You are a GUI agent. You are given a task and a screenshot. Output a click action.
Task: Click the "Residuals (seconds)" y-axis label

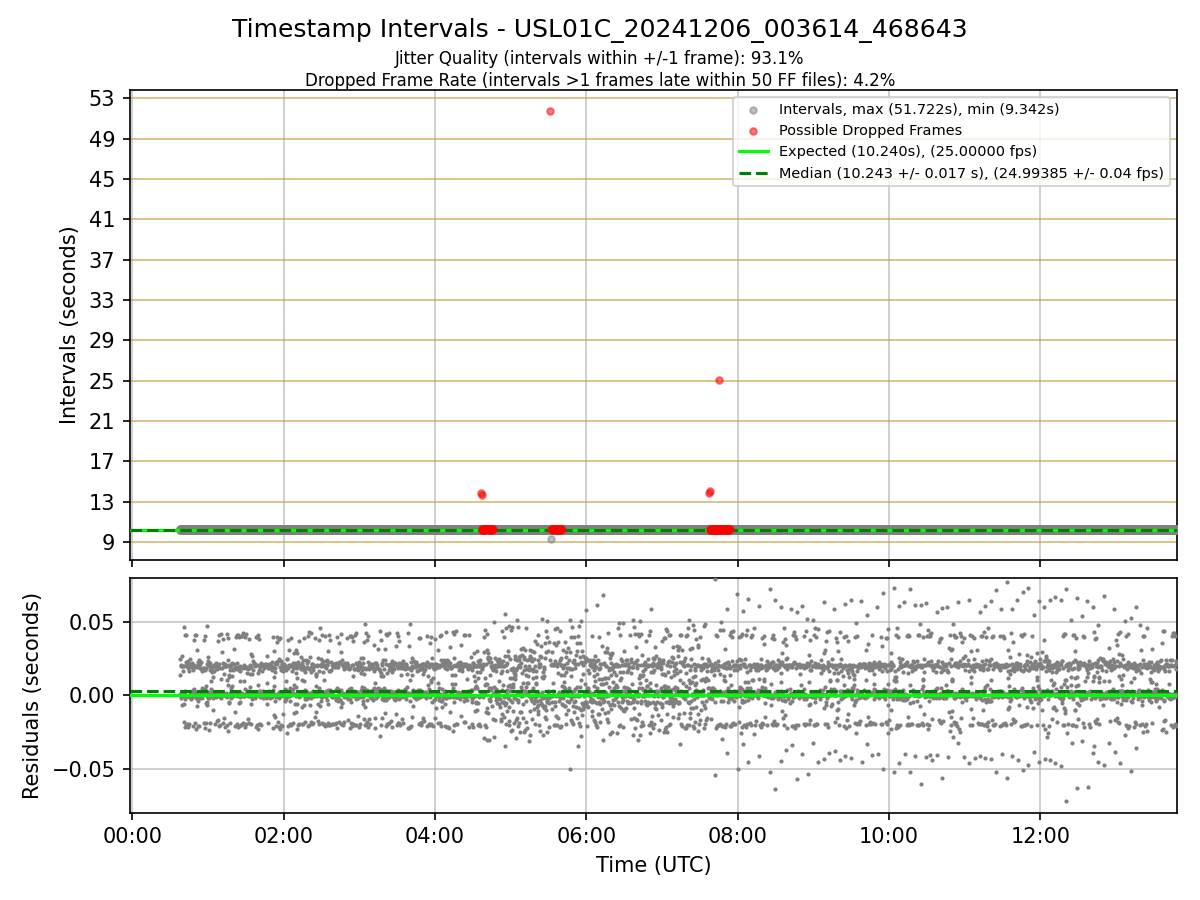click(31, 696)
